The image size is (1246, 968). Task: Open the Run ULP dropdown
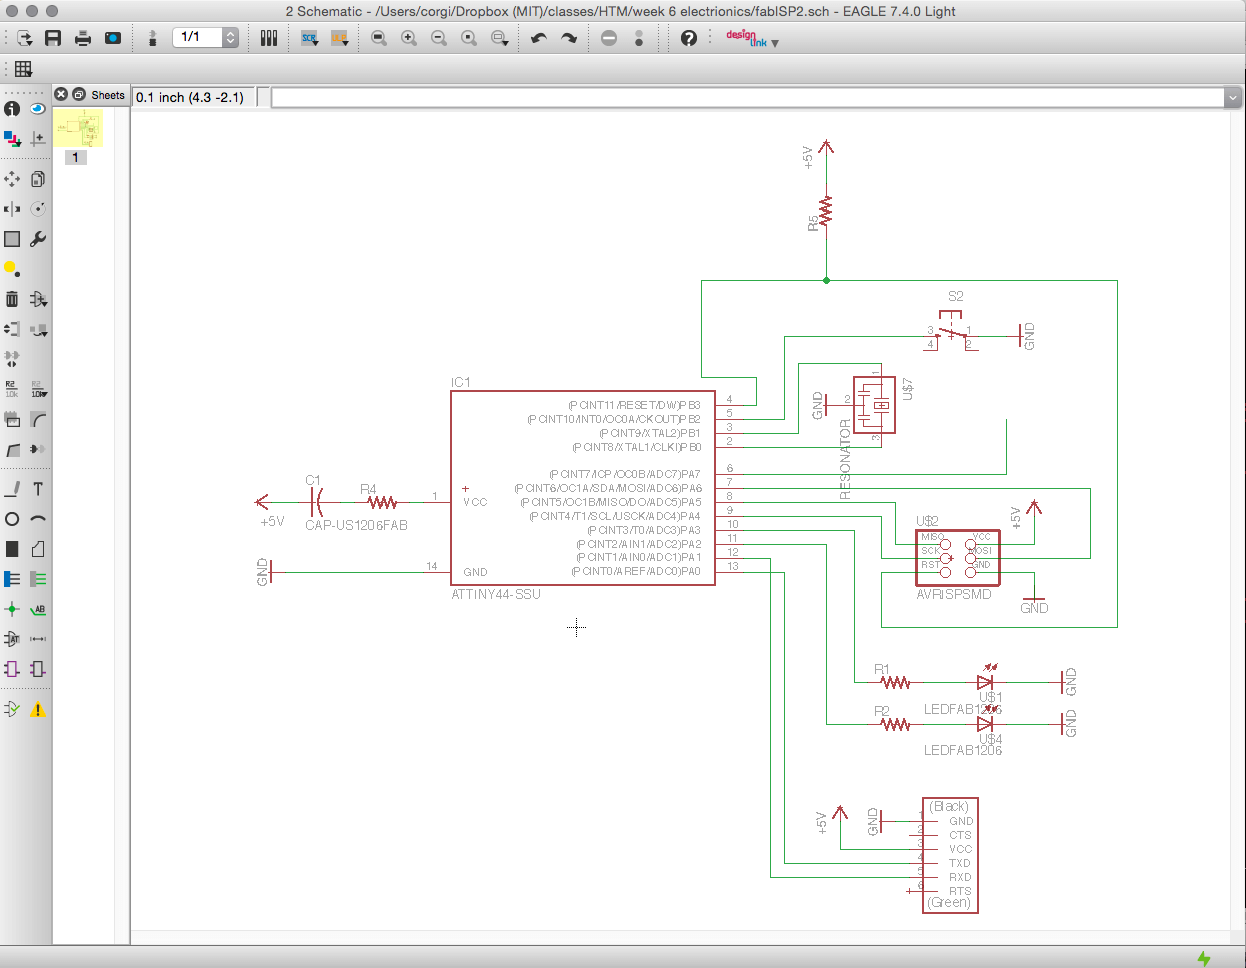click(x=340, y=38)
